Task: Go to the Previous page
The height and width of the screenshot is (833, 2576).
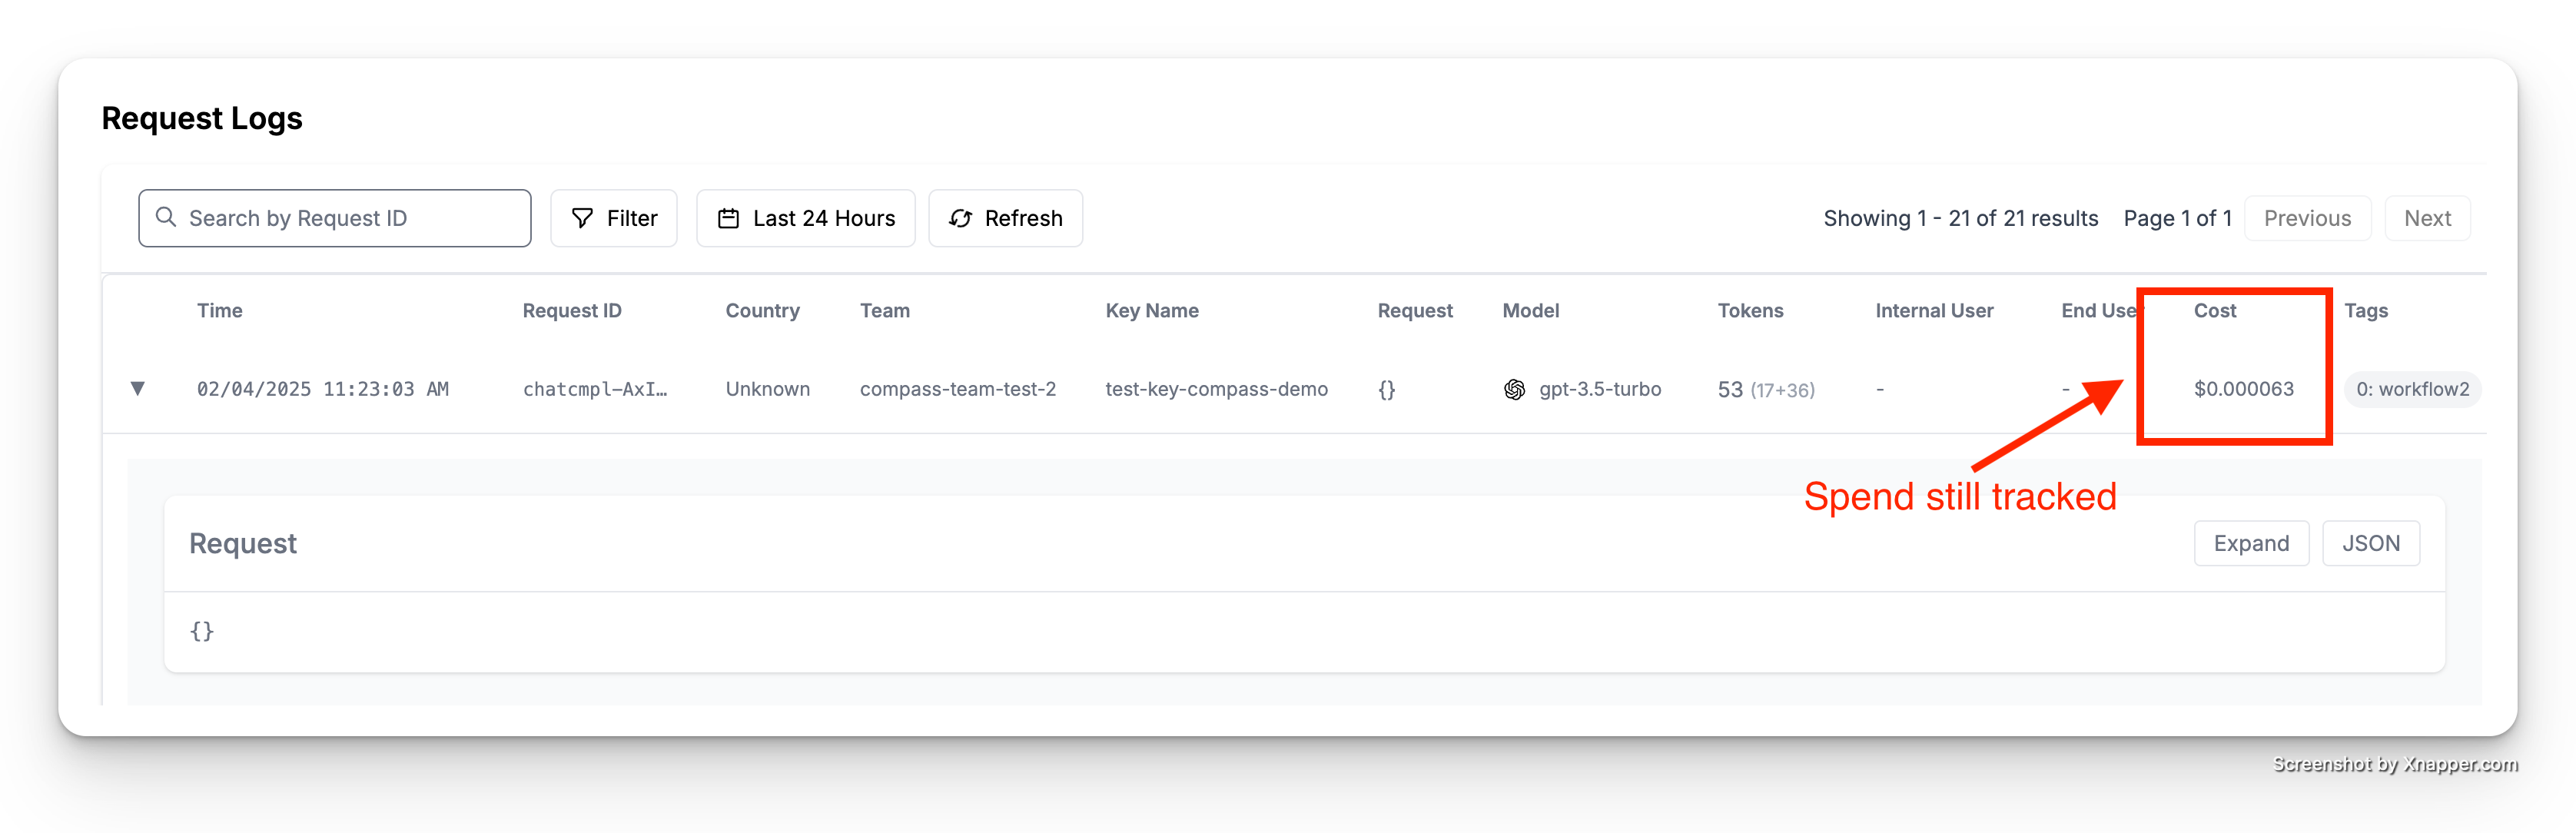Action: 2306,218
